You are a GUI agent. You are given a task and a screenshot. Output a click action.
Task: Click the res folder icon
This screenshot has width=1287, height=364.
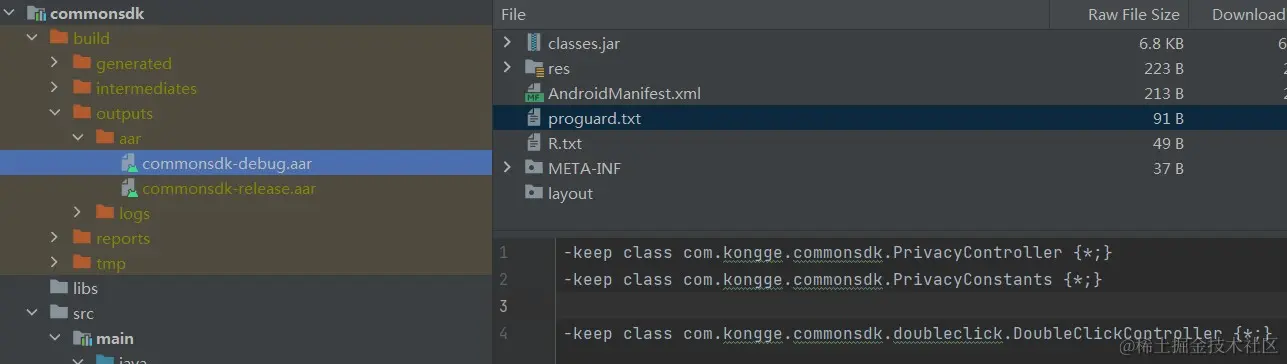point(534,69)
